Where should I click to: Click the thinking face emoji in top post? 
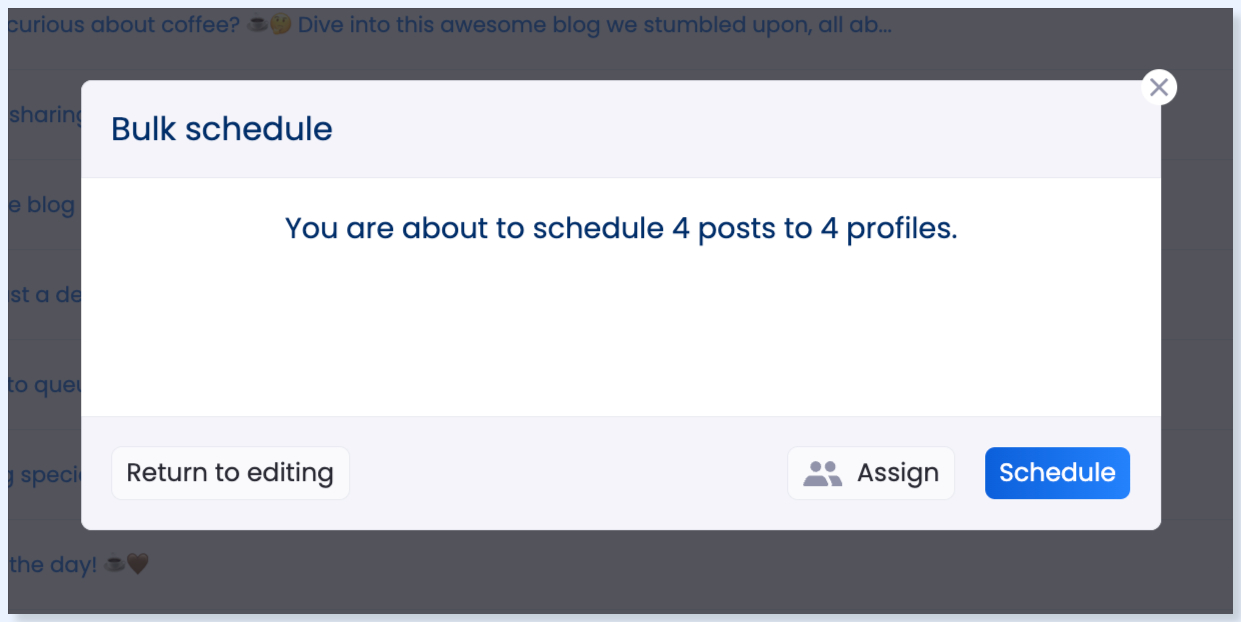coord(280,24)
